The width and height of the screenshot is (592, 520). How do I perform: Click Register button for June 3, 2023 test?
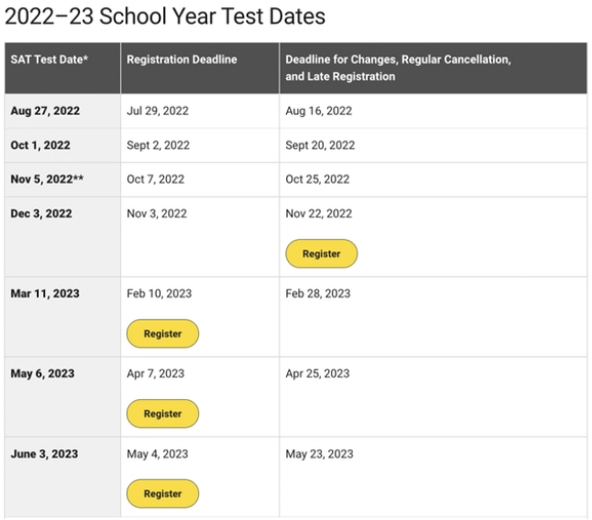[163, 494]
